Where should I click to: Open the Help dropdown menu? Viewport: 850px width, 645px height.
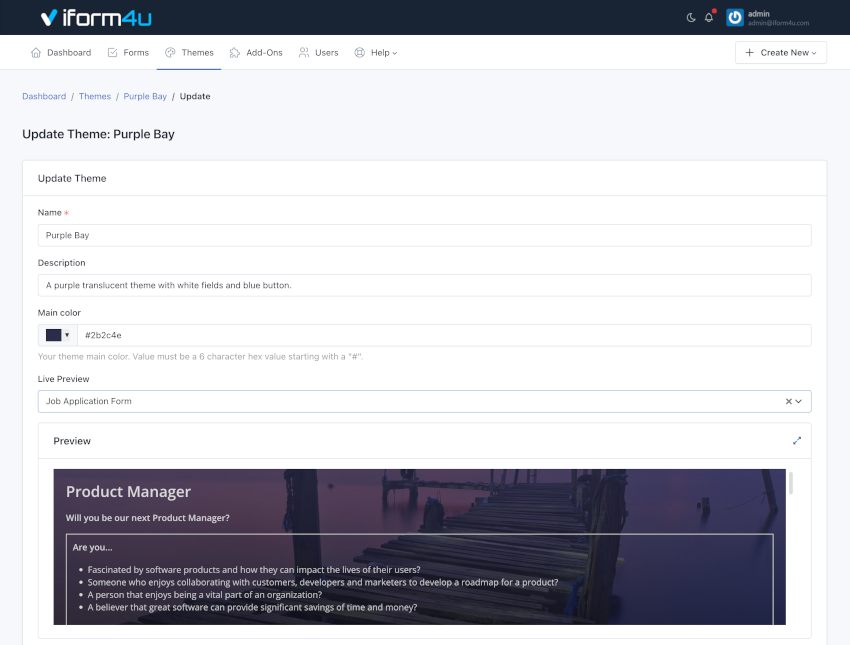click(x=377, y=52)
